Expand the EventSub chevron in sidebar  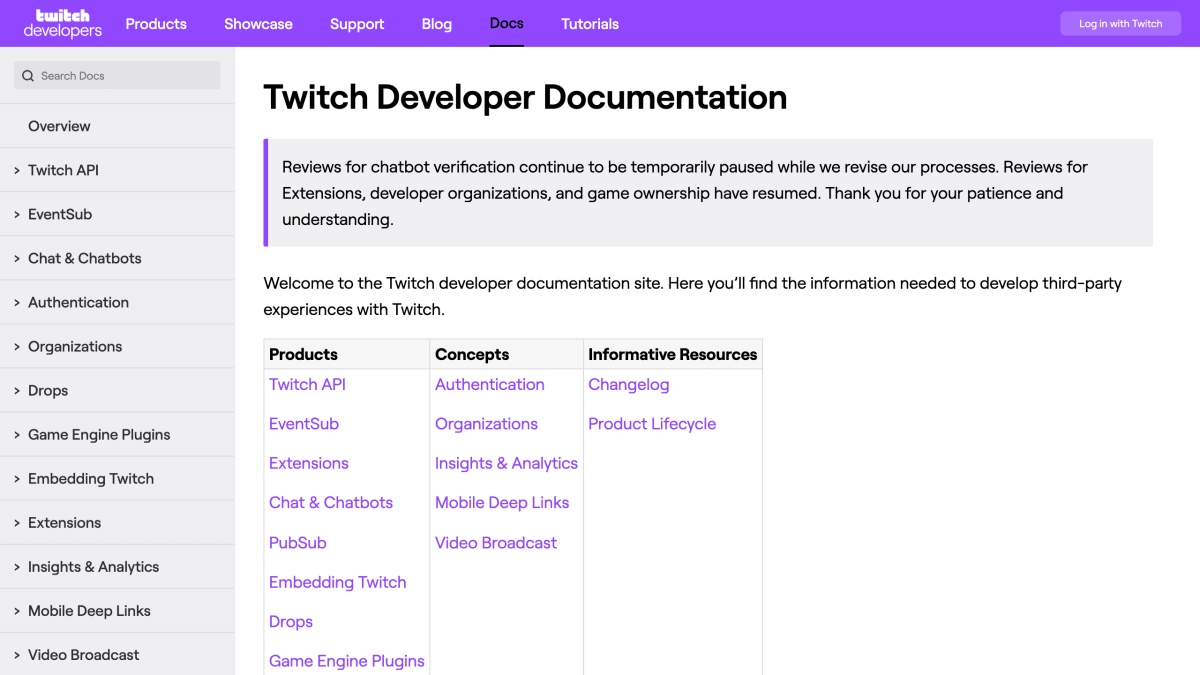pyautogui.click(x=17, y=214)
